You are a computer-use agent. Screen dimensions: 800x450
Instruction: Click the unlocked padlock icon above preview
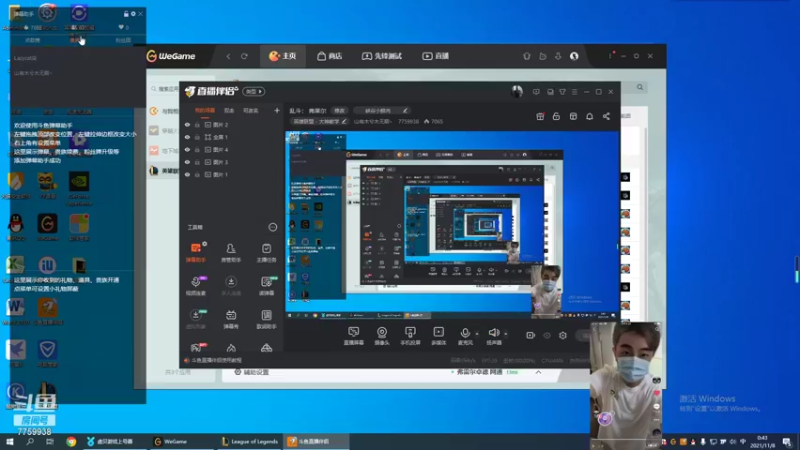pos(556,116)
